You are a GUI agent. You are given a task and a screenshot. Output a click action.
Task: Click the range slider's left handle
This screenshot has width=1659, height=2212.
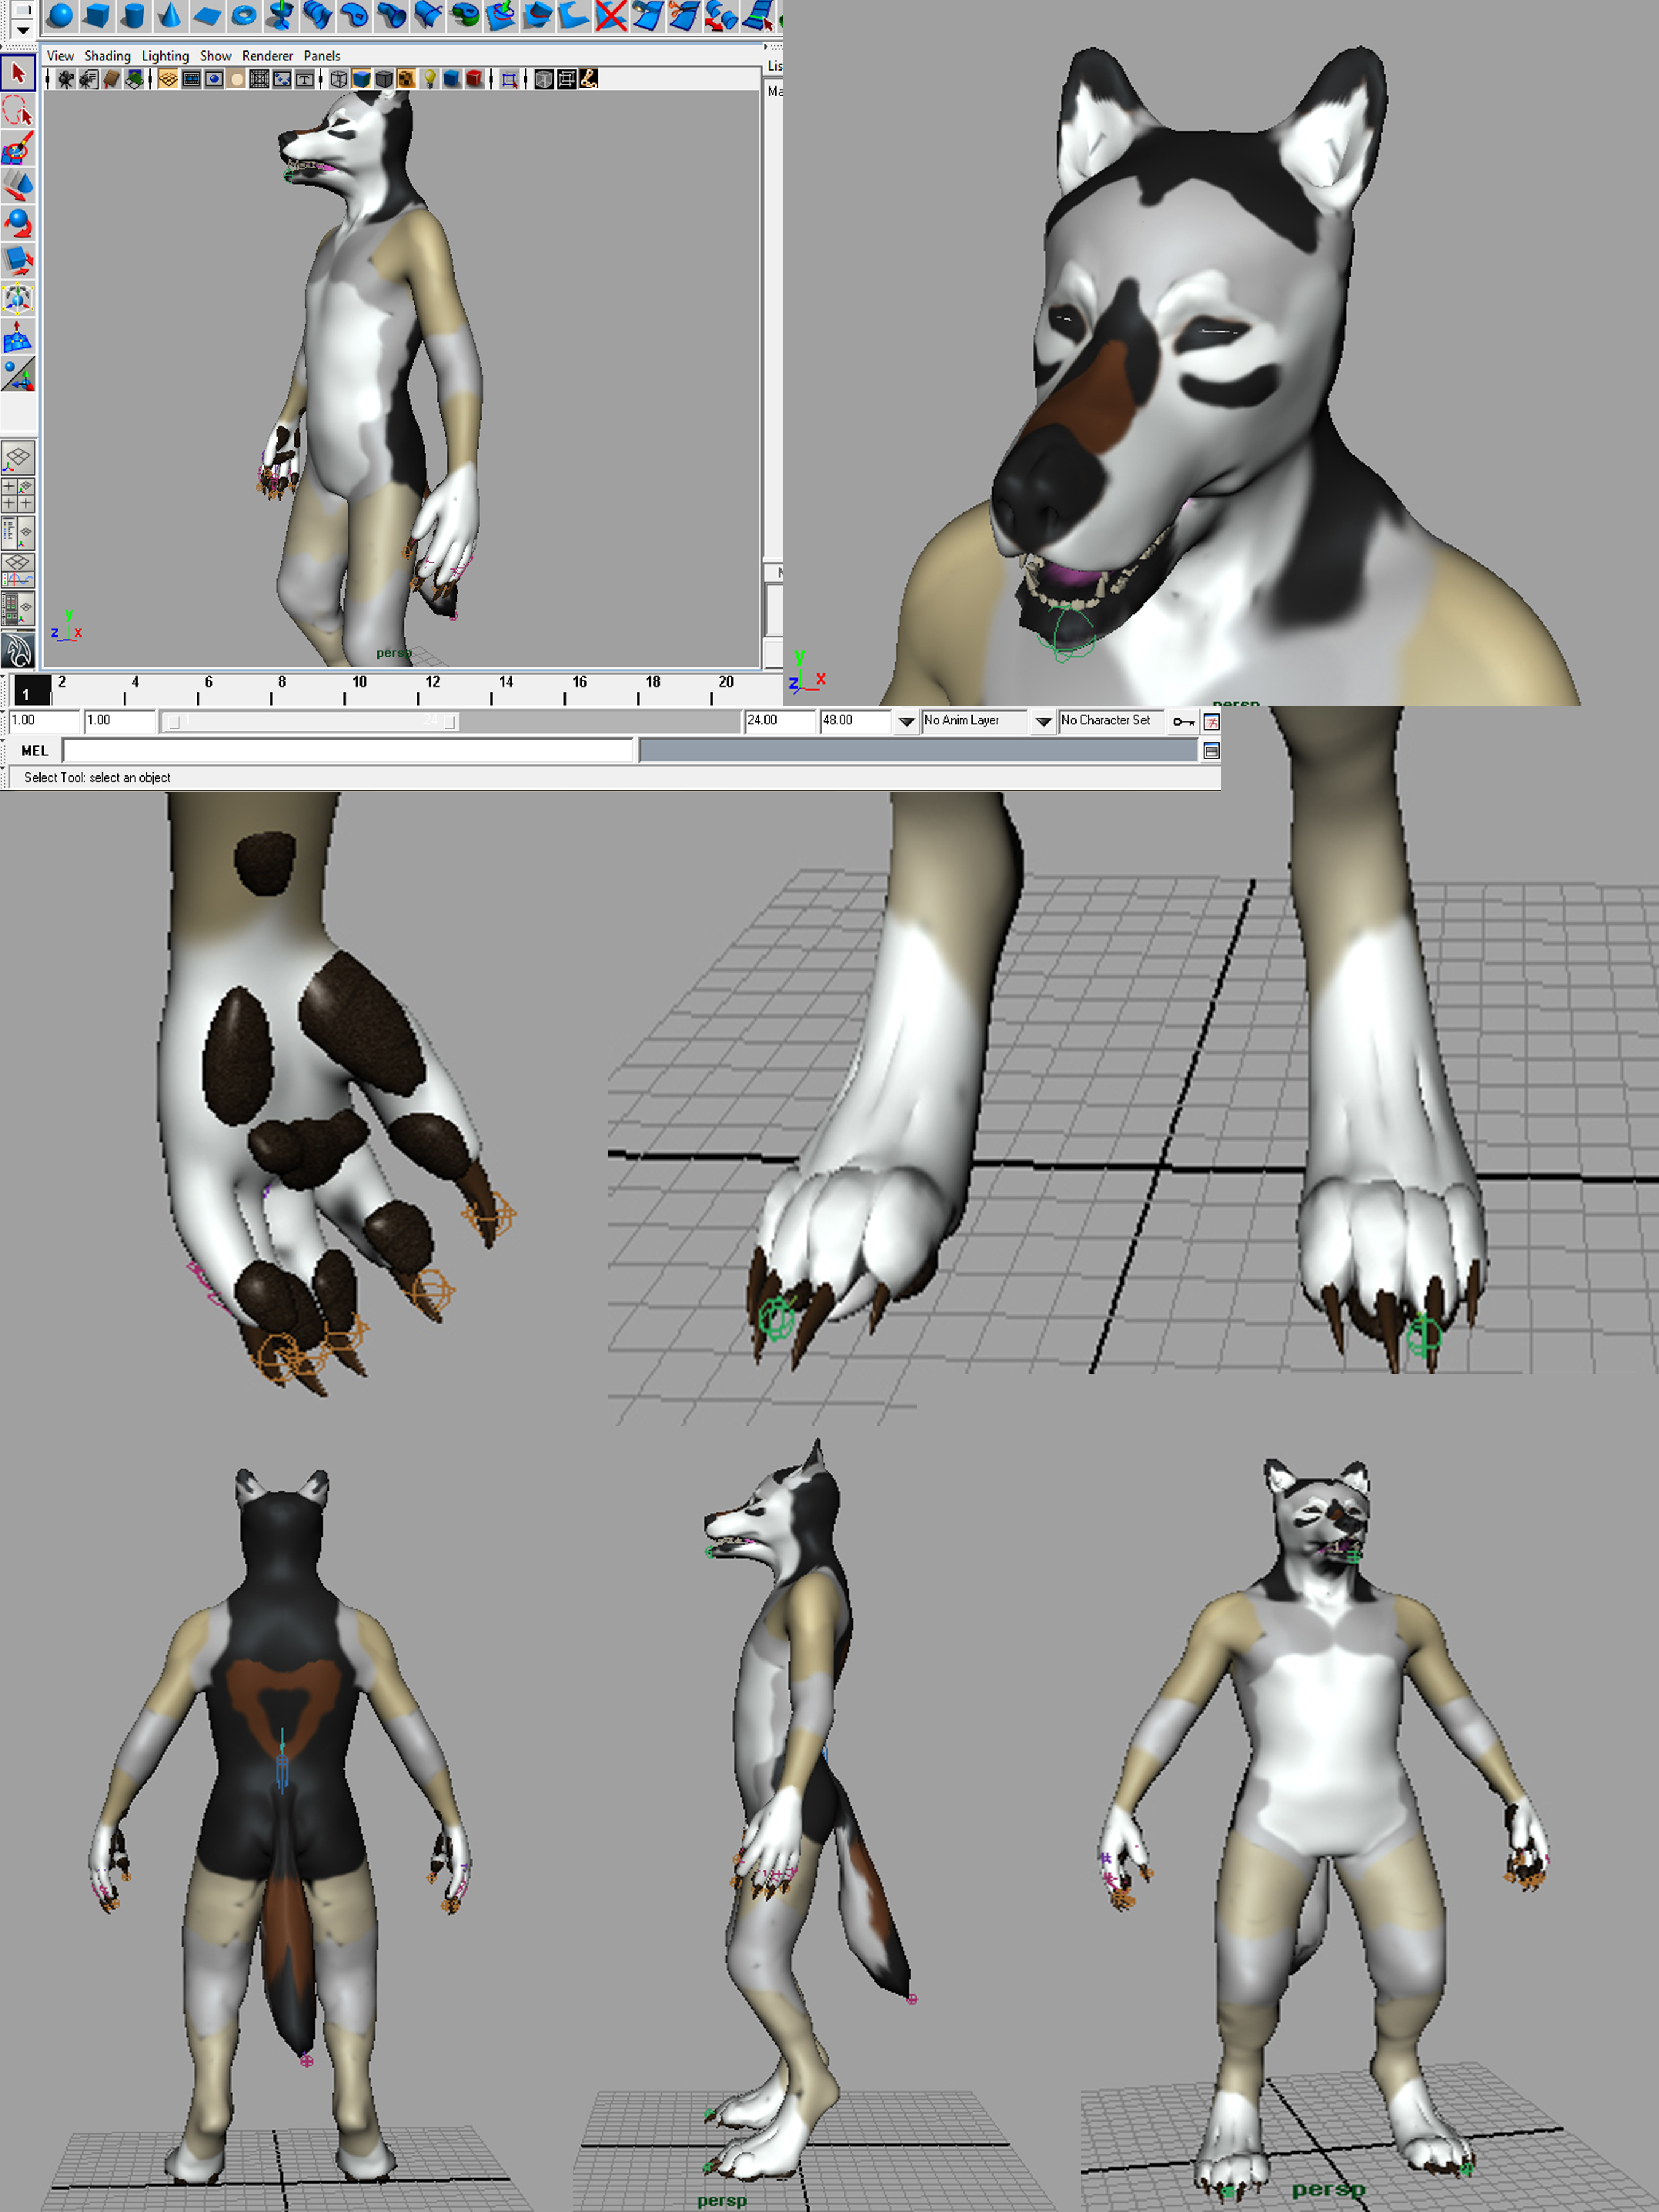click(174, 722)
